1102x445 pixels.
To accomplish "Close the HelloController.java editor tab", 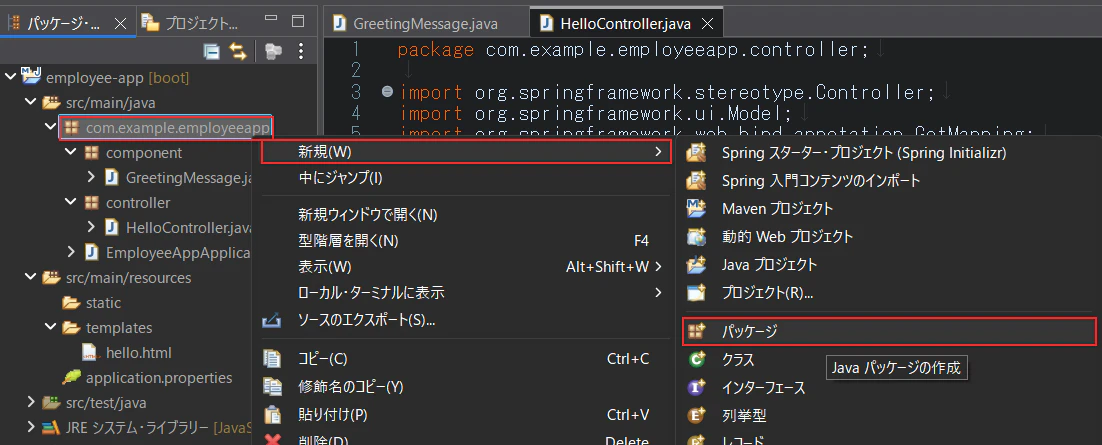I will click(708, 24).
